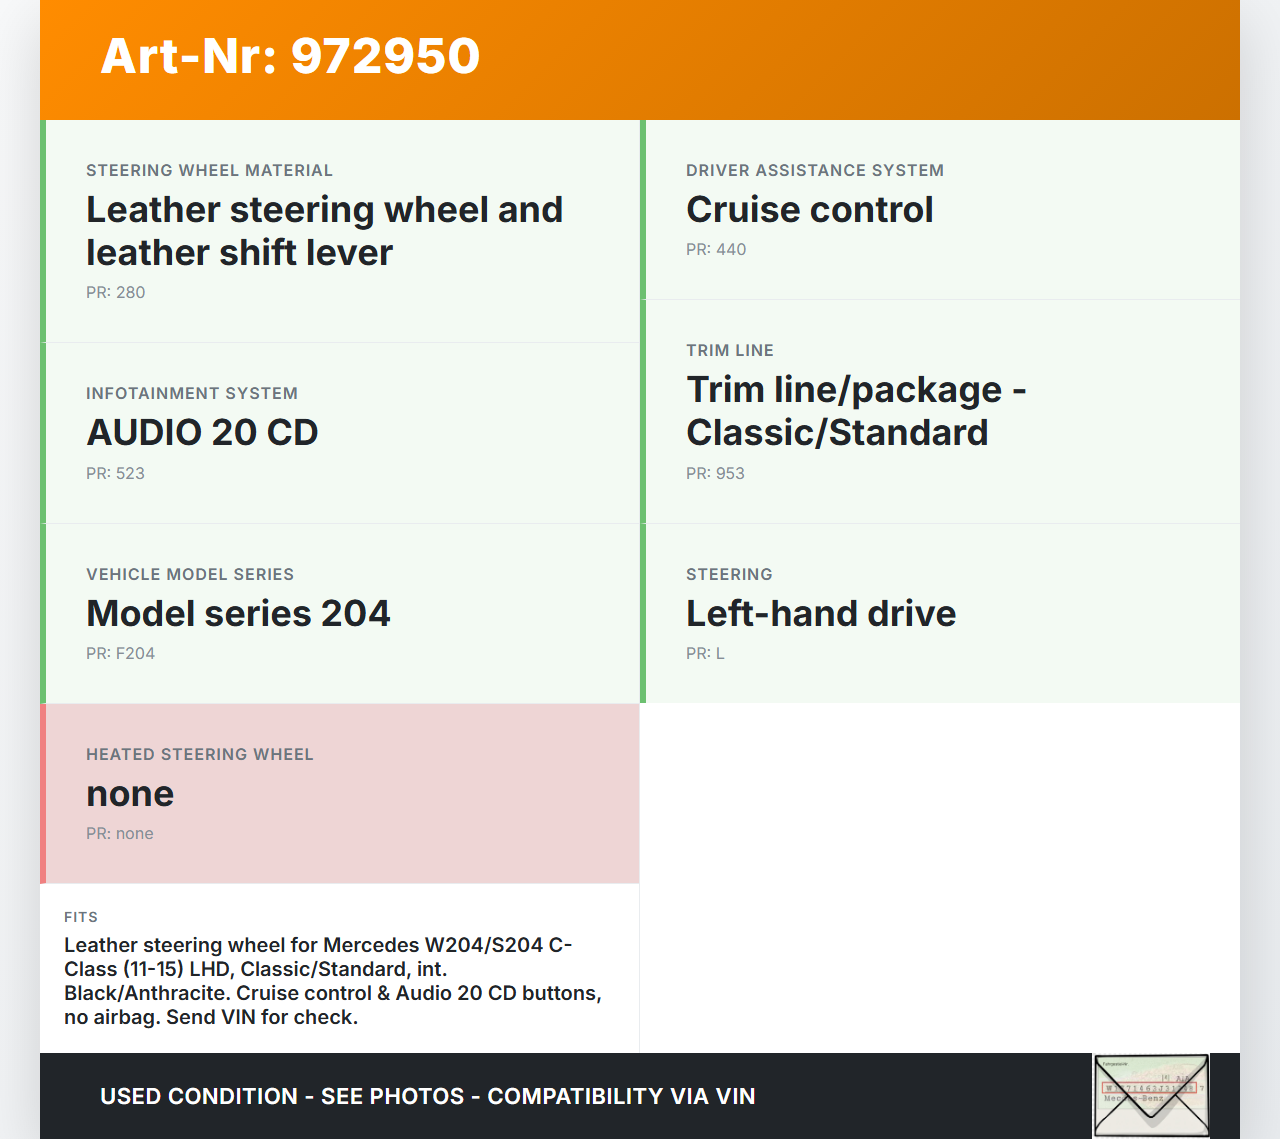Click the envelope VIN icon in the footer

[x=1150, y=1095]
